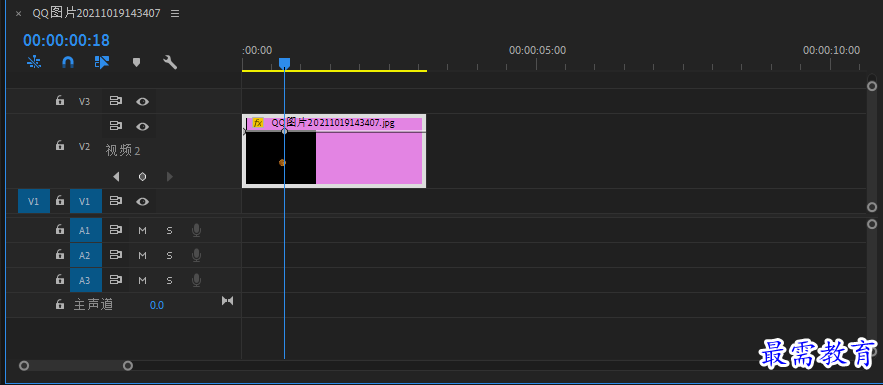
Task: Toggle sync lock on track V1
Action: tap(115, 201)
